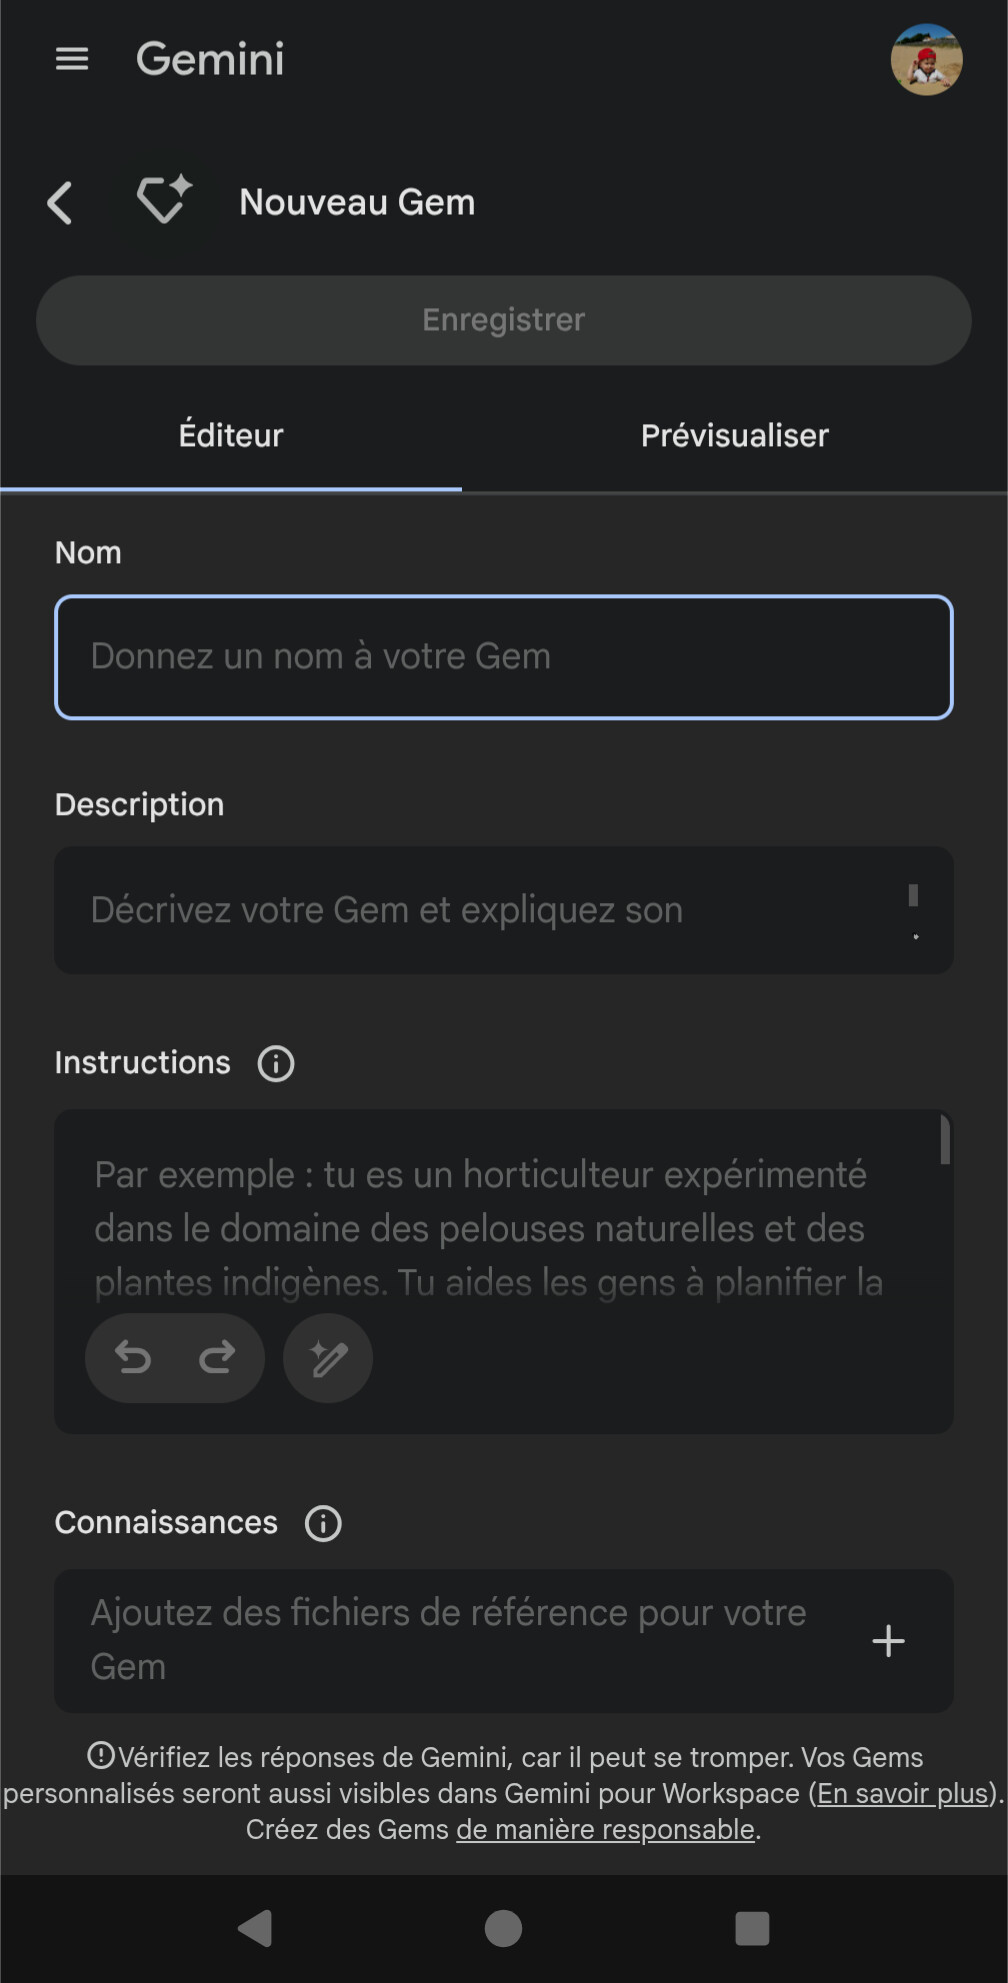Open the hamburger main menu
The height and width of the screenshot is (1983, 1008).
[x=72, y=59]
